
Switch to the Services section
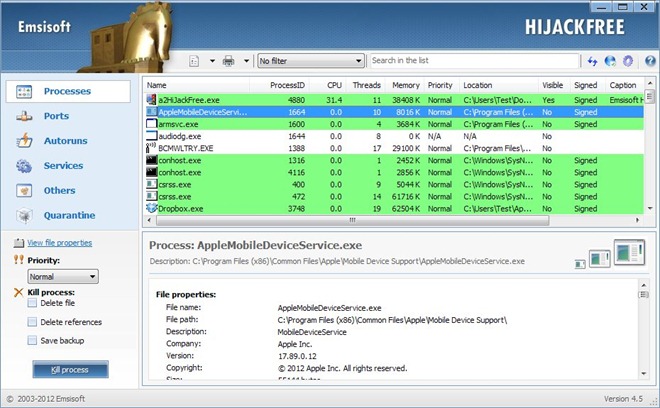point(64,165)
